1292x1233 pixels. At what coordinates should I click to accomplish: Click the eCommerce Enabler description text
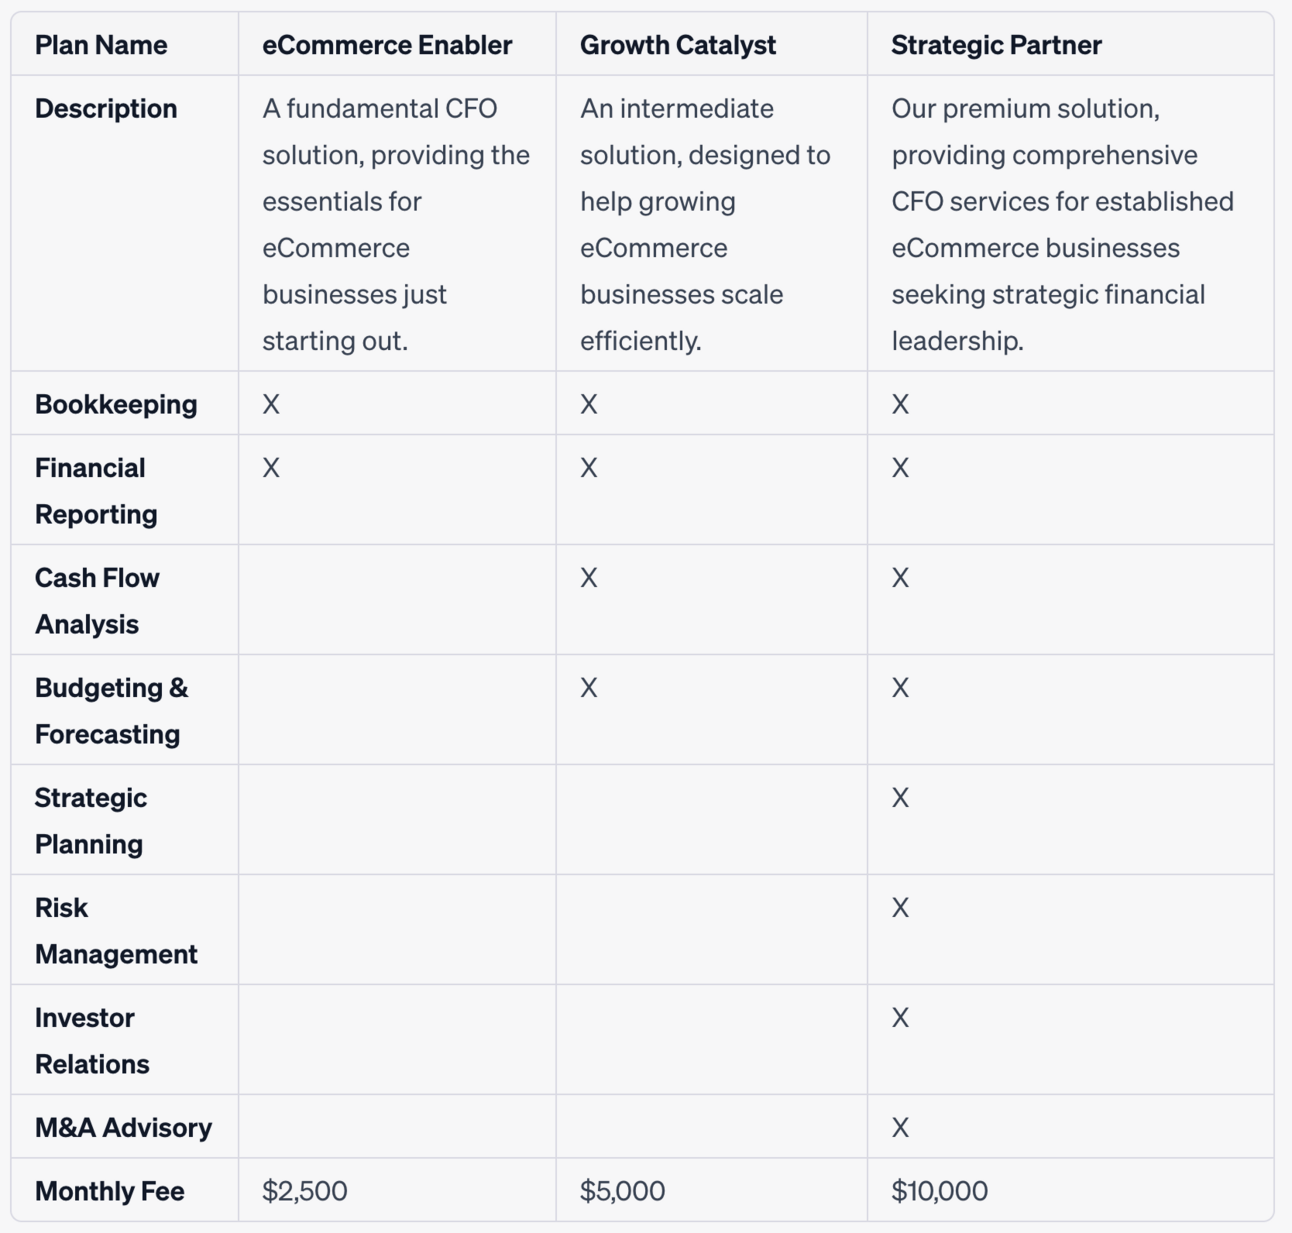(x=395, y=224)
